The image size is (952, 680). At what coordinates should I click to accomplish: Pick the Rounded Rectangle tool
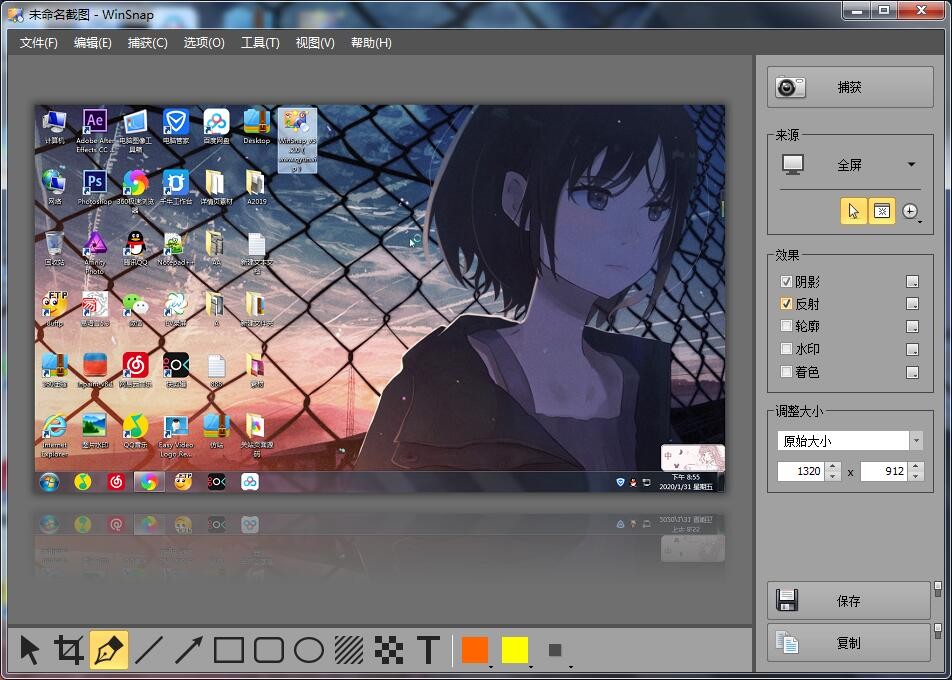[x=269, y=650]
